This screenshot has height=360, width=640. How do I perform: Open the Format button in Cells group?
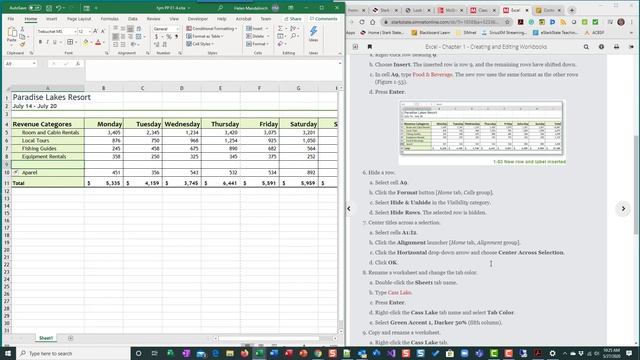pos(257,44)
